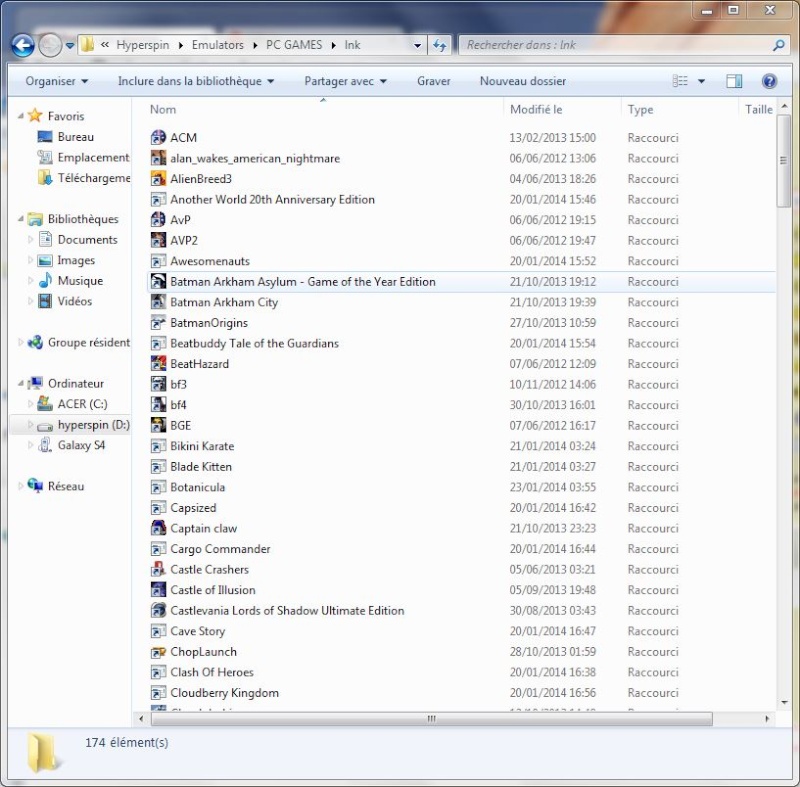The image size is (800, 787).
Task: Click the 'Nouveau dossier' button
Action: tap(522, 81)
